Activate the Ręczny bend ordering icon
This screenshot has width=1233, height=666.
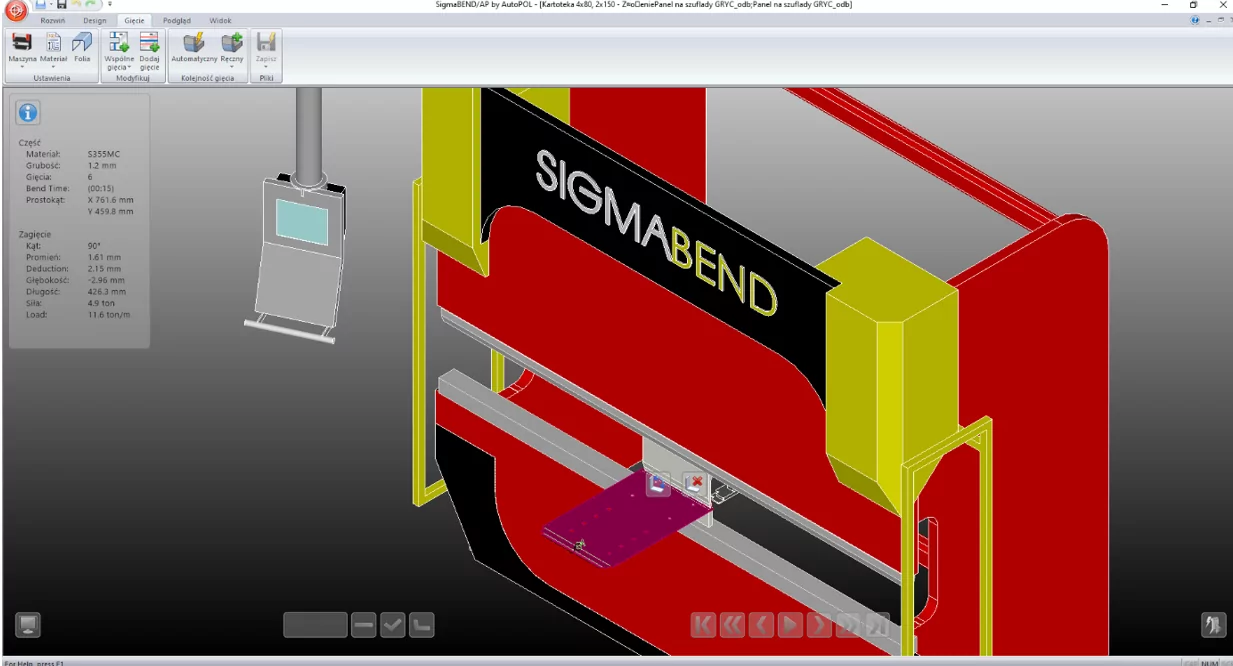pyautogui.click(x=231, y=44)
